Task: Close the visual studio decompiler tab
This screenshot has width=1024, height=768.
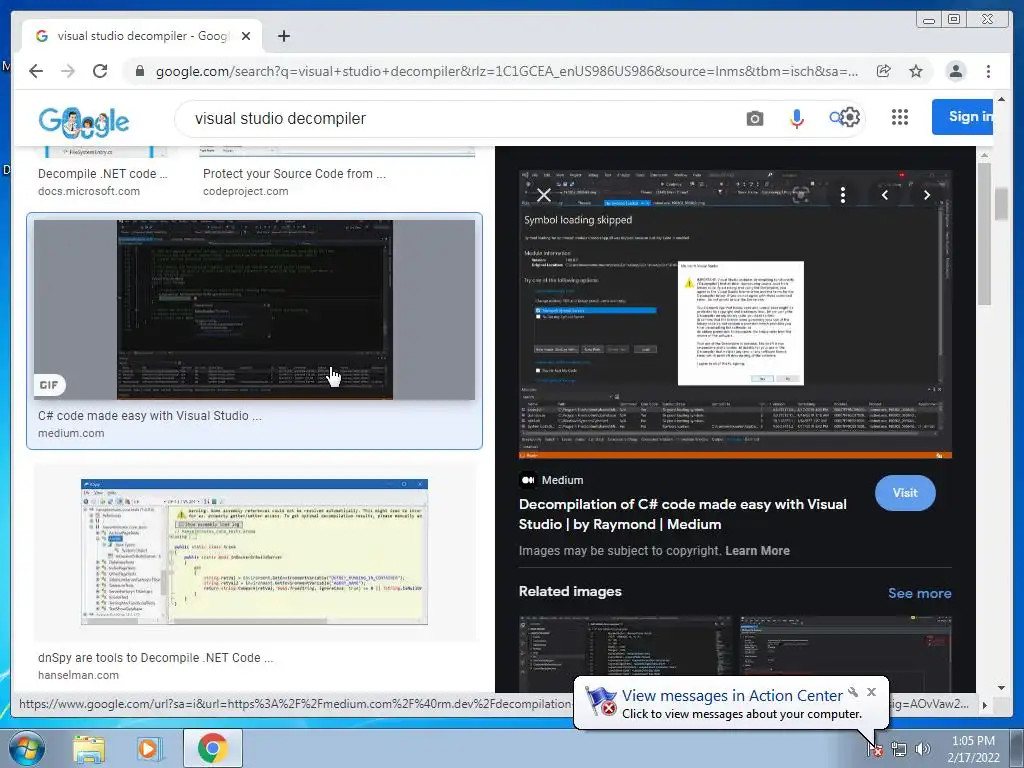Action: click(246, 36)
